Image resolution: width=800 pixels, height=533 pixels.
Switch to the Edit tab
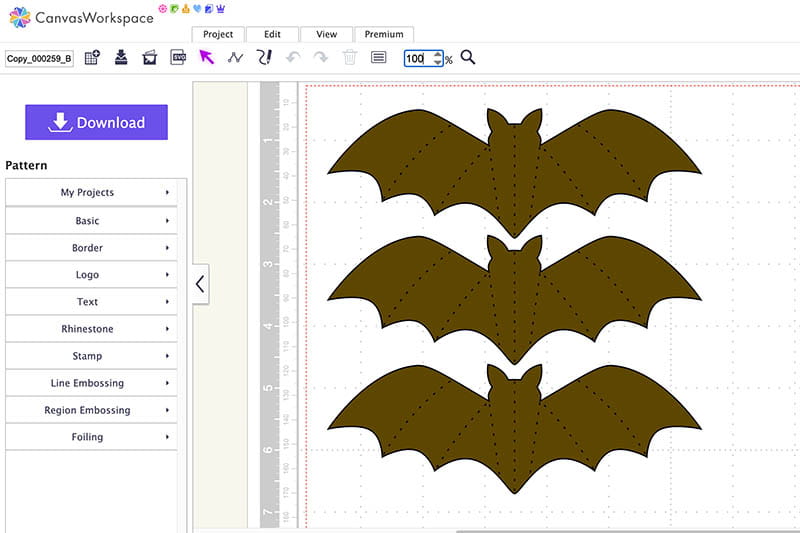pyautogui.click(x=272, y=34)
